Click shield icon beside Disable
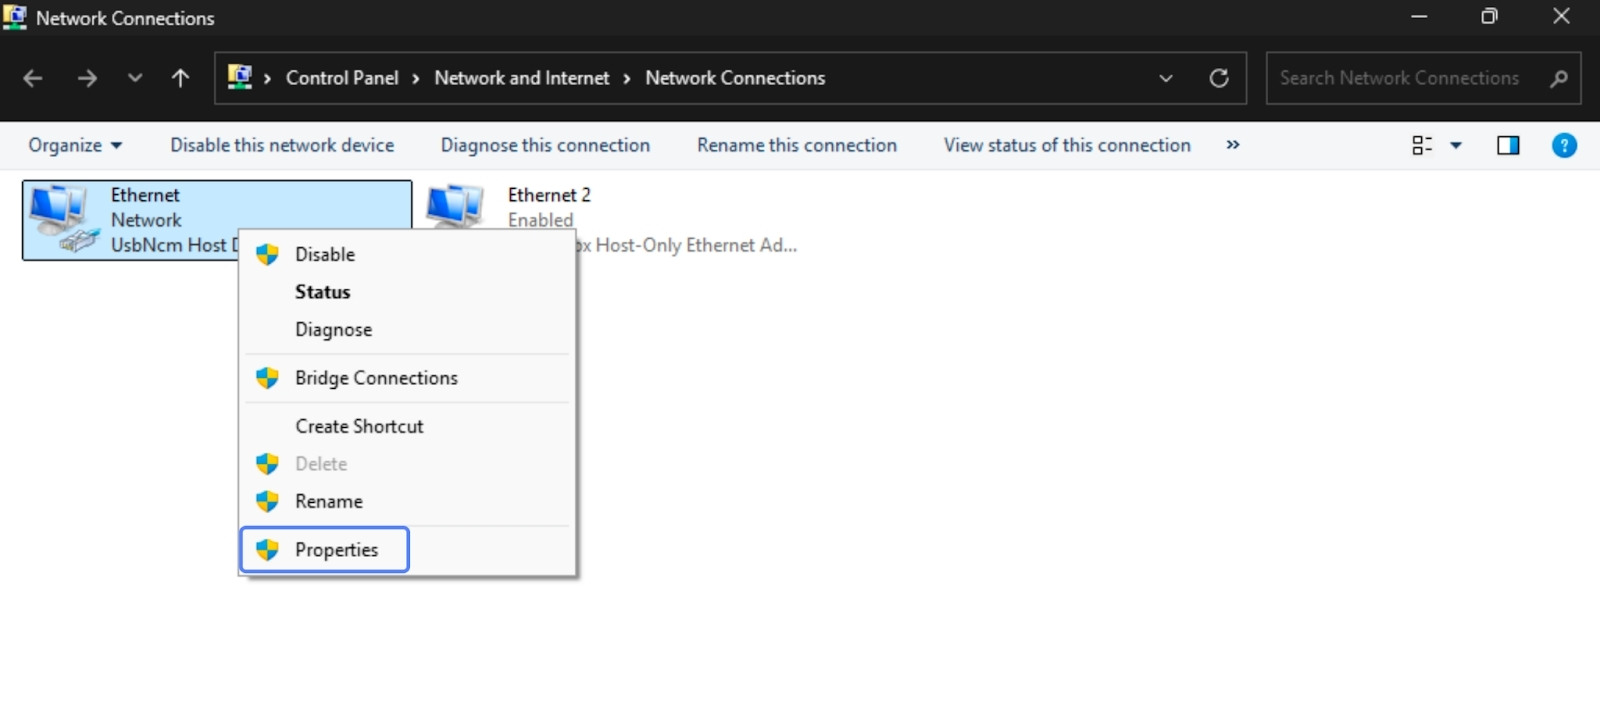Image resolution: width=1600 pixels, height=717 pixels. point(267,254)
